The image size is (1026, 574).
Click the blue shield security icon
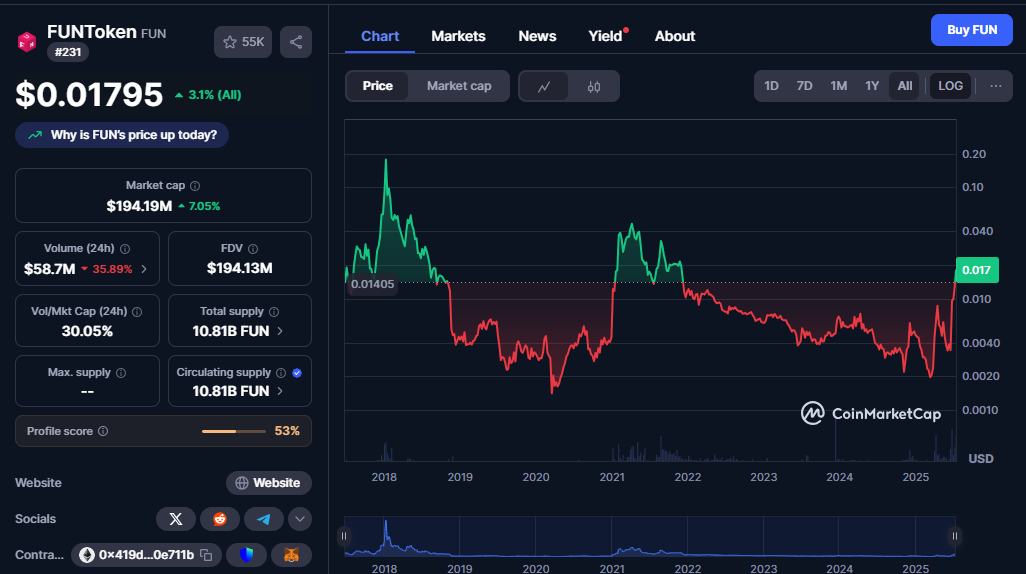[246, 555]
